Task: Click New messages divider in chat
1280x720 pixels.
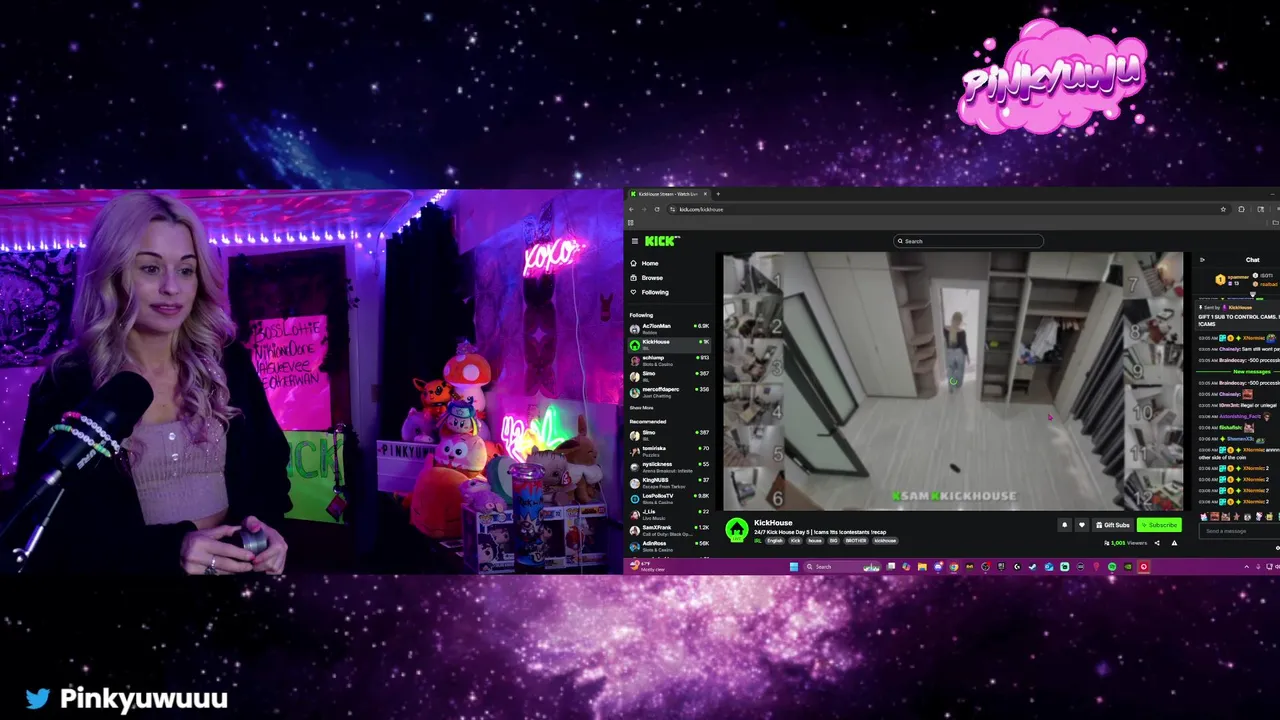Action: [1252, 372]
